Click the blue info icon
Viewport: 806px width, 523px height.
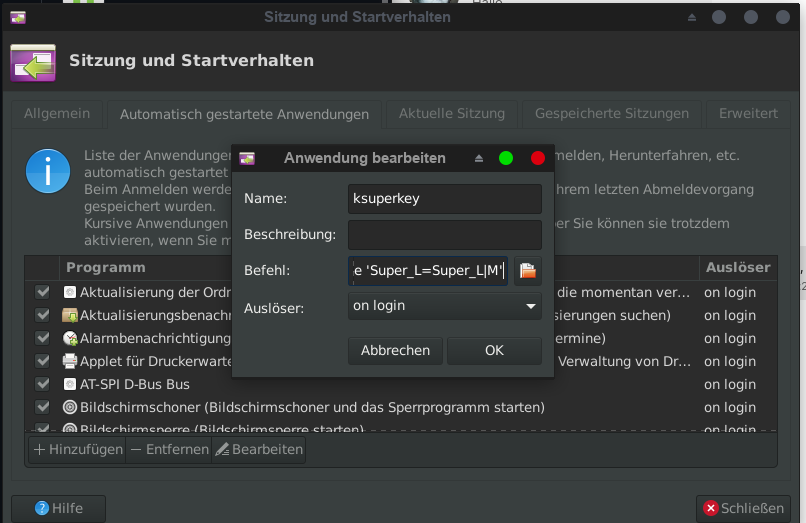tap(48, 171)
